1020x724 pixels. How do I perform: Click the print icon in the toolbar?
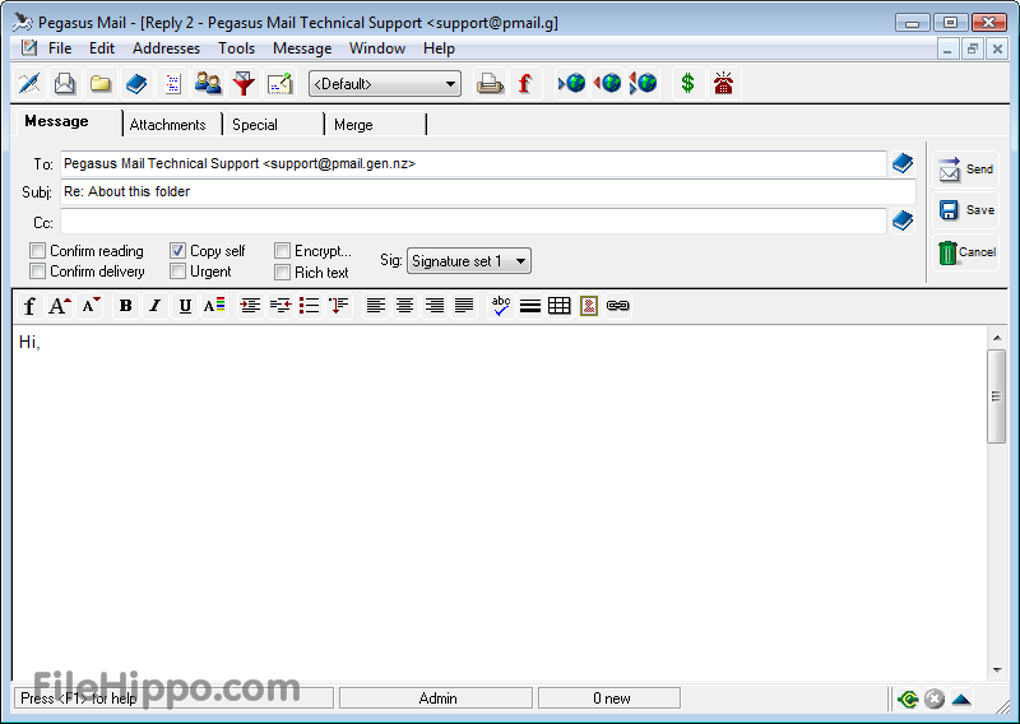coord(490,84)
